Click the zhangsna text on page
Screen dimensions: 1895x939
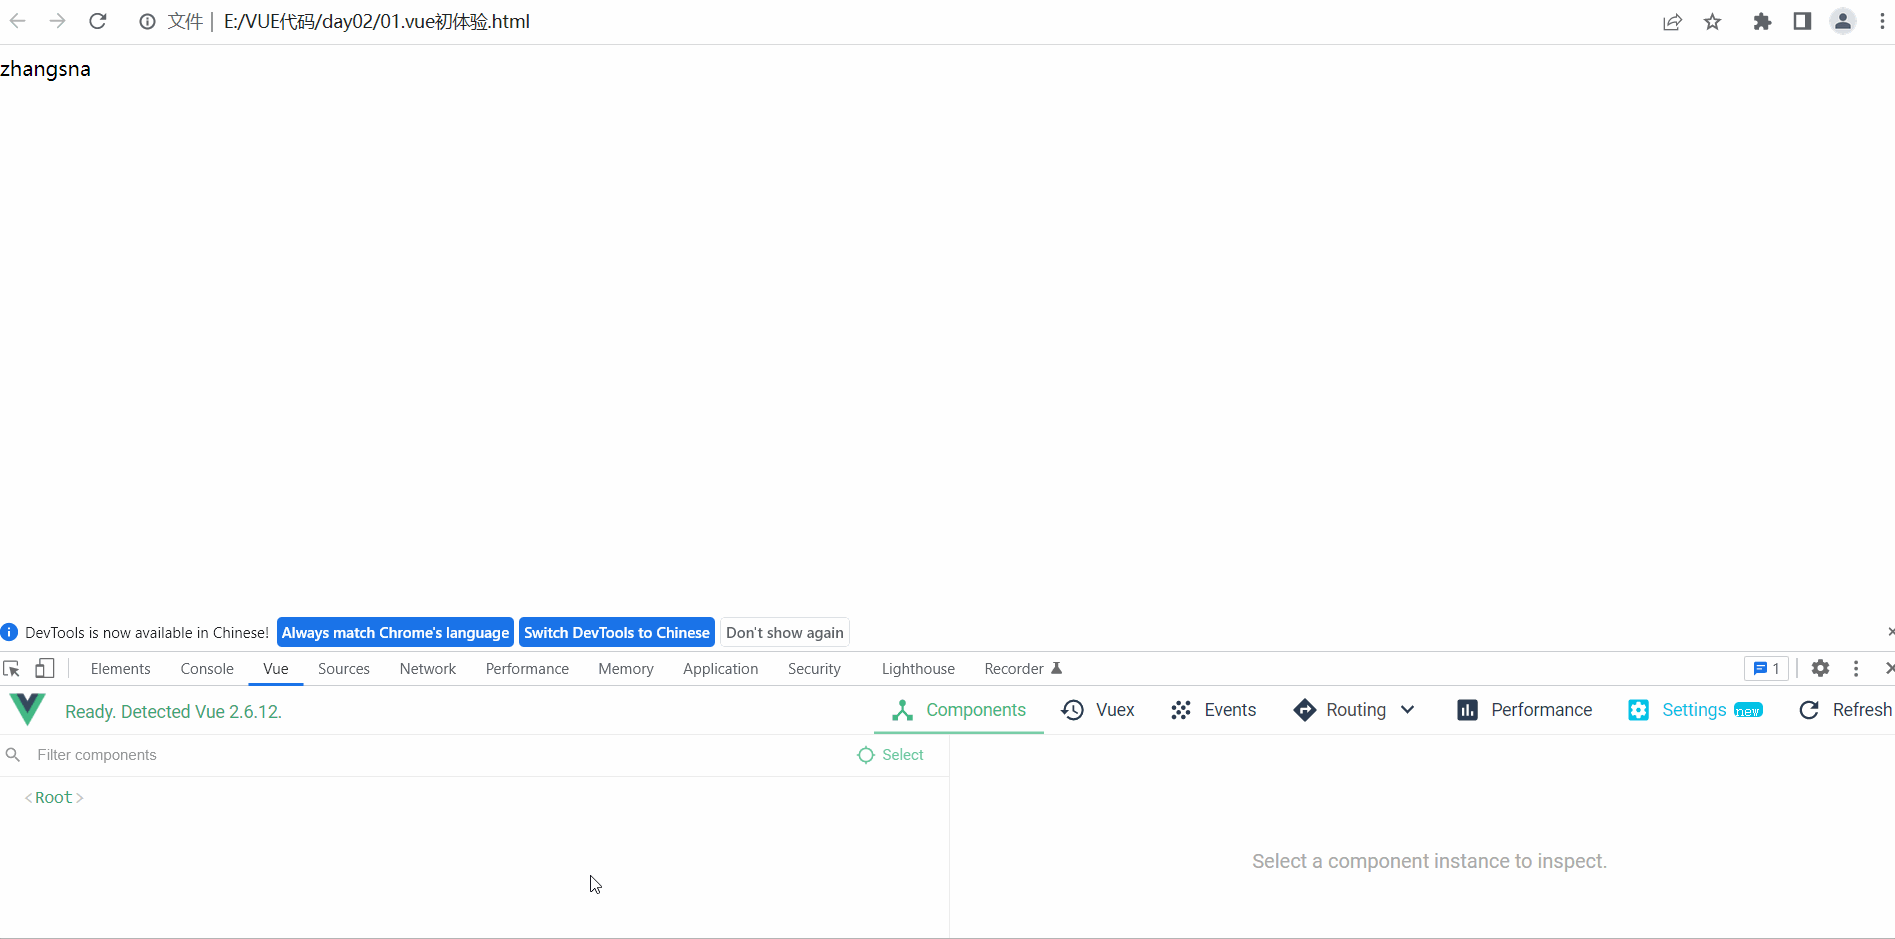45,69
